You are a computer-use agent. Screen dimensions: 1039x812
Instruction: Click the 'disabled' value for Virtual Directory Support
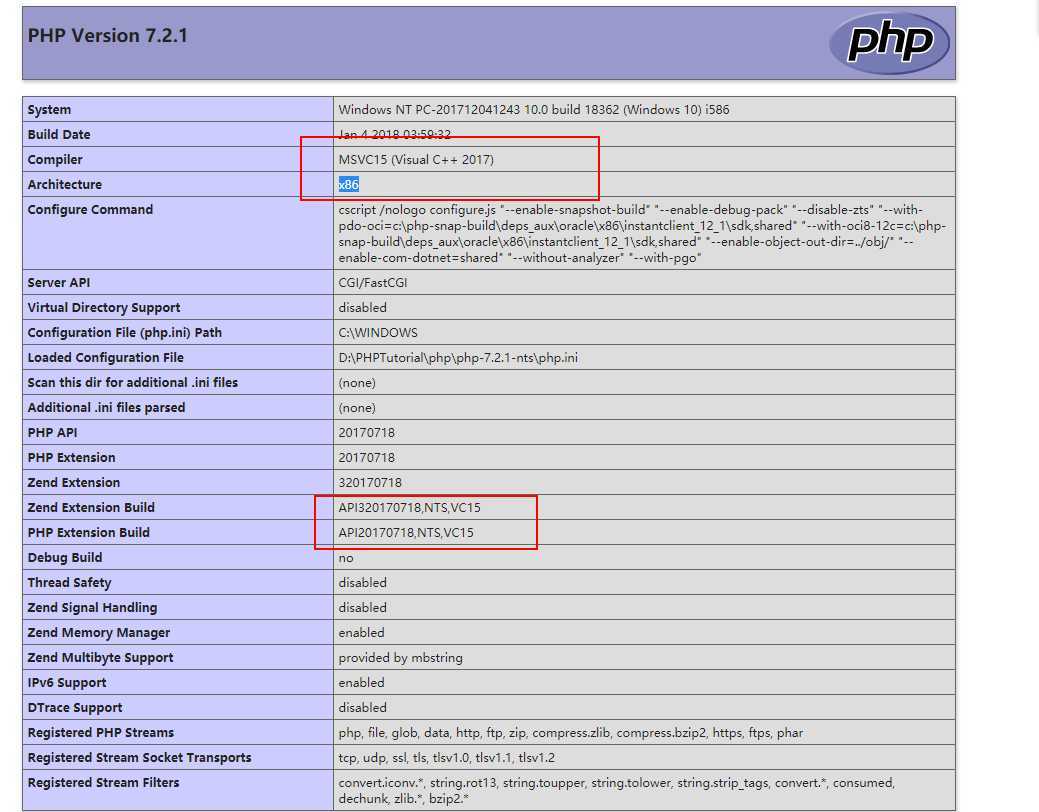(x=362, y=308)
